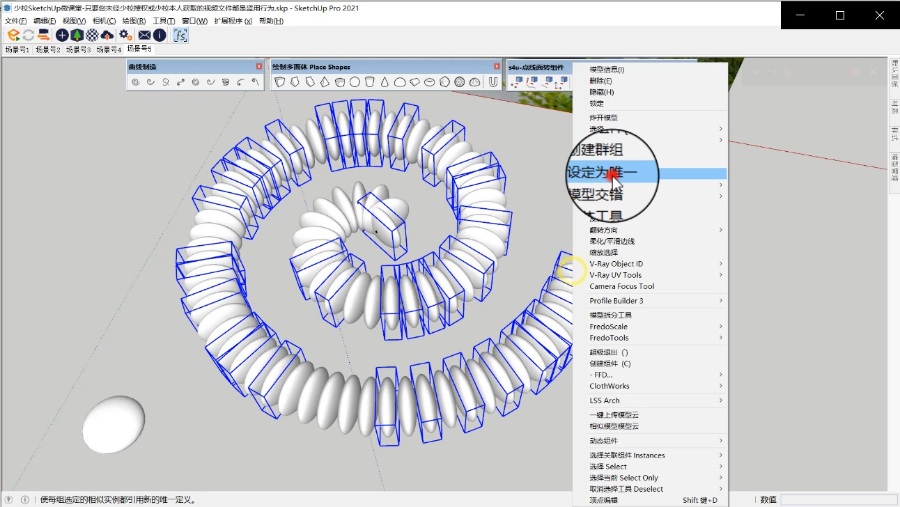Choose 删除(E) in context menu
Image resolution: width=900 pixels, height=507 pixels.
coord(650,81)
